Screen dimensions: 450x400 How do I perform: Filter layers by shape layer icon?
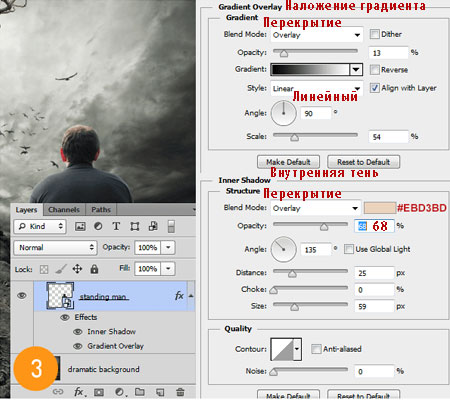point(135,227)
